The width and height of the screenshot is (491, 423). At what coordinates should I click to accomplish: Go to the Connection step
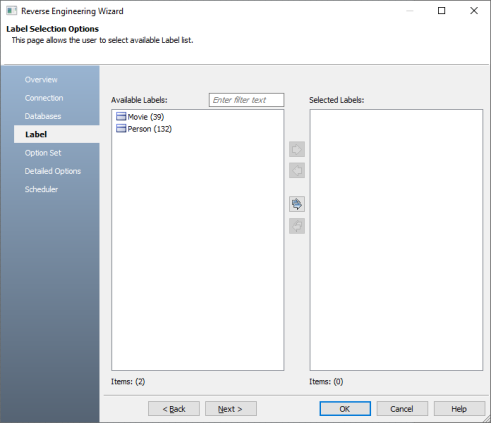44,98
